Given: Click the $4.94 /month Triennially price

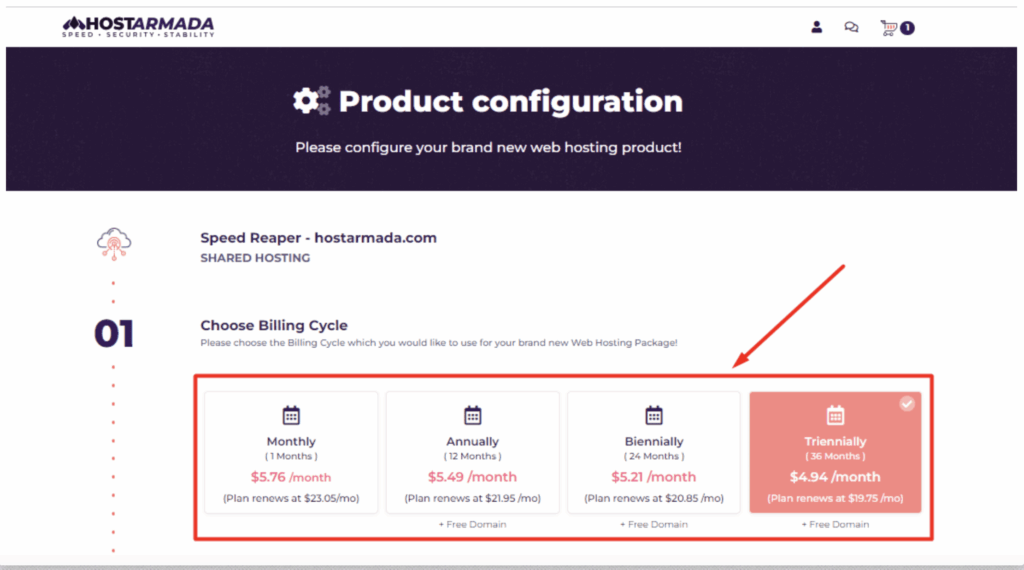Looking at the screenshot, I should (x=835, y=477).
